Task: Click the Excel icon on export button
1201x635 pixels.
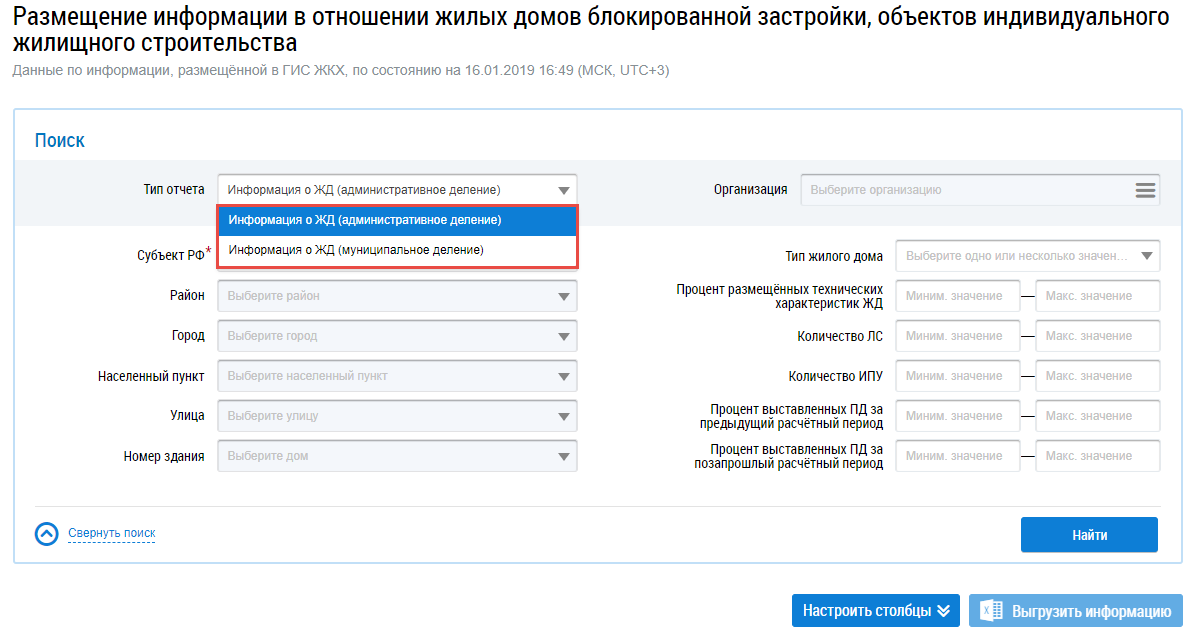Action: coord(991,611)
